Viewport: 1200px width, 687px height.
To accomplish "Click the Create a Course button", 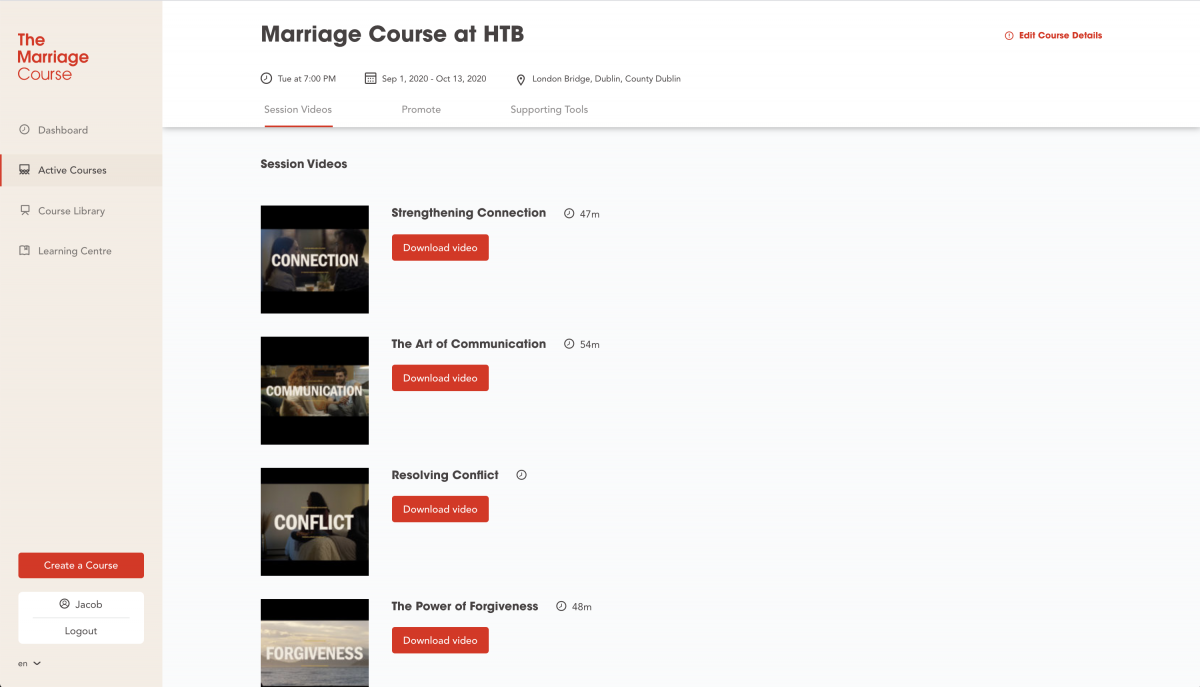I will 81,565.
